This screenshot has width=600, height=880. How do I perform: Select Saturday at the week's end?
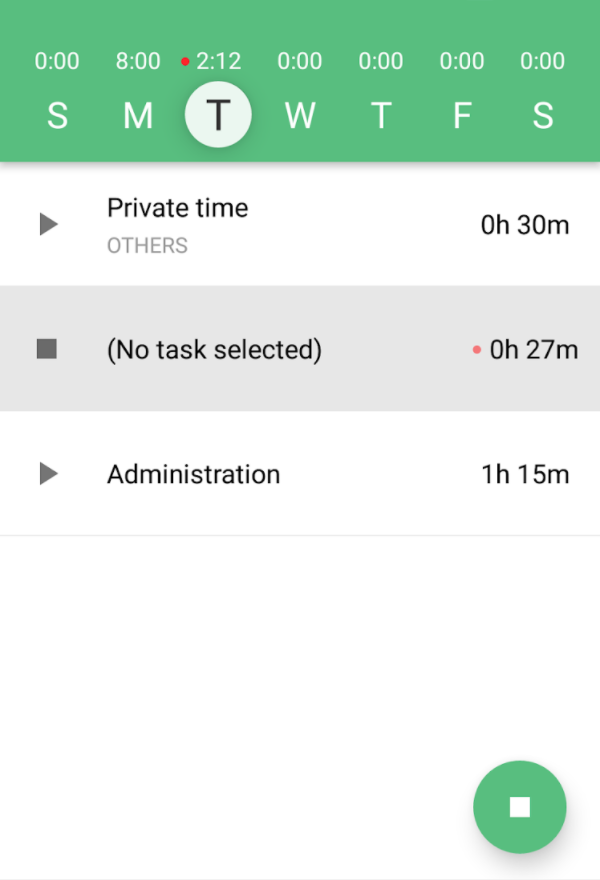point(543,116)
